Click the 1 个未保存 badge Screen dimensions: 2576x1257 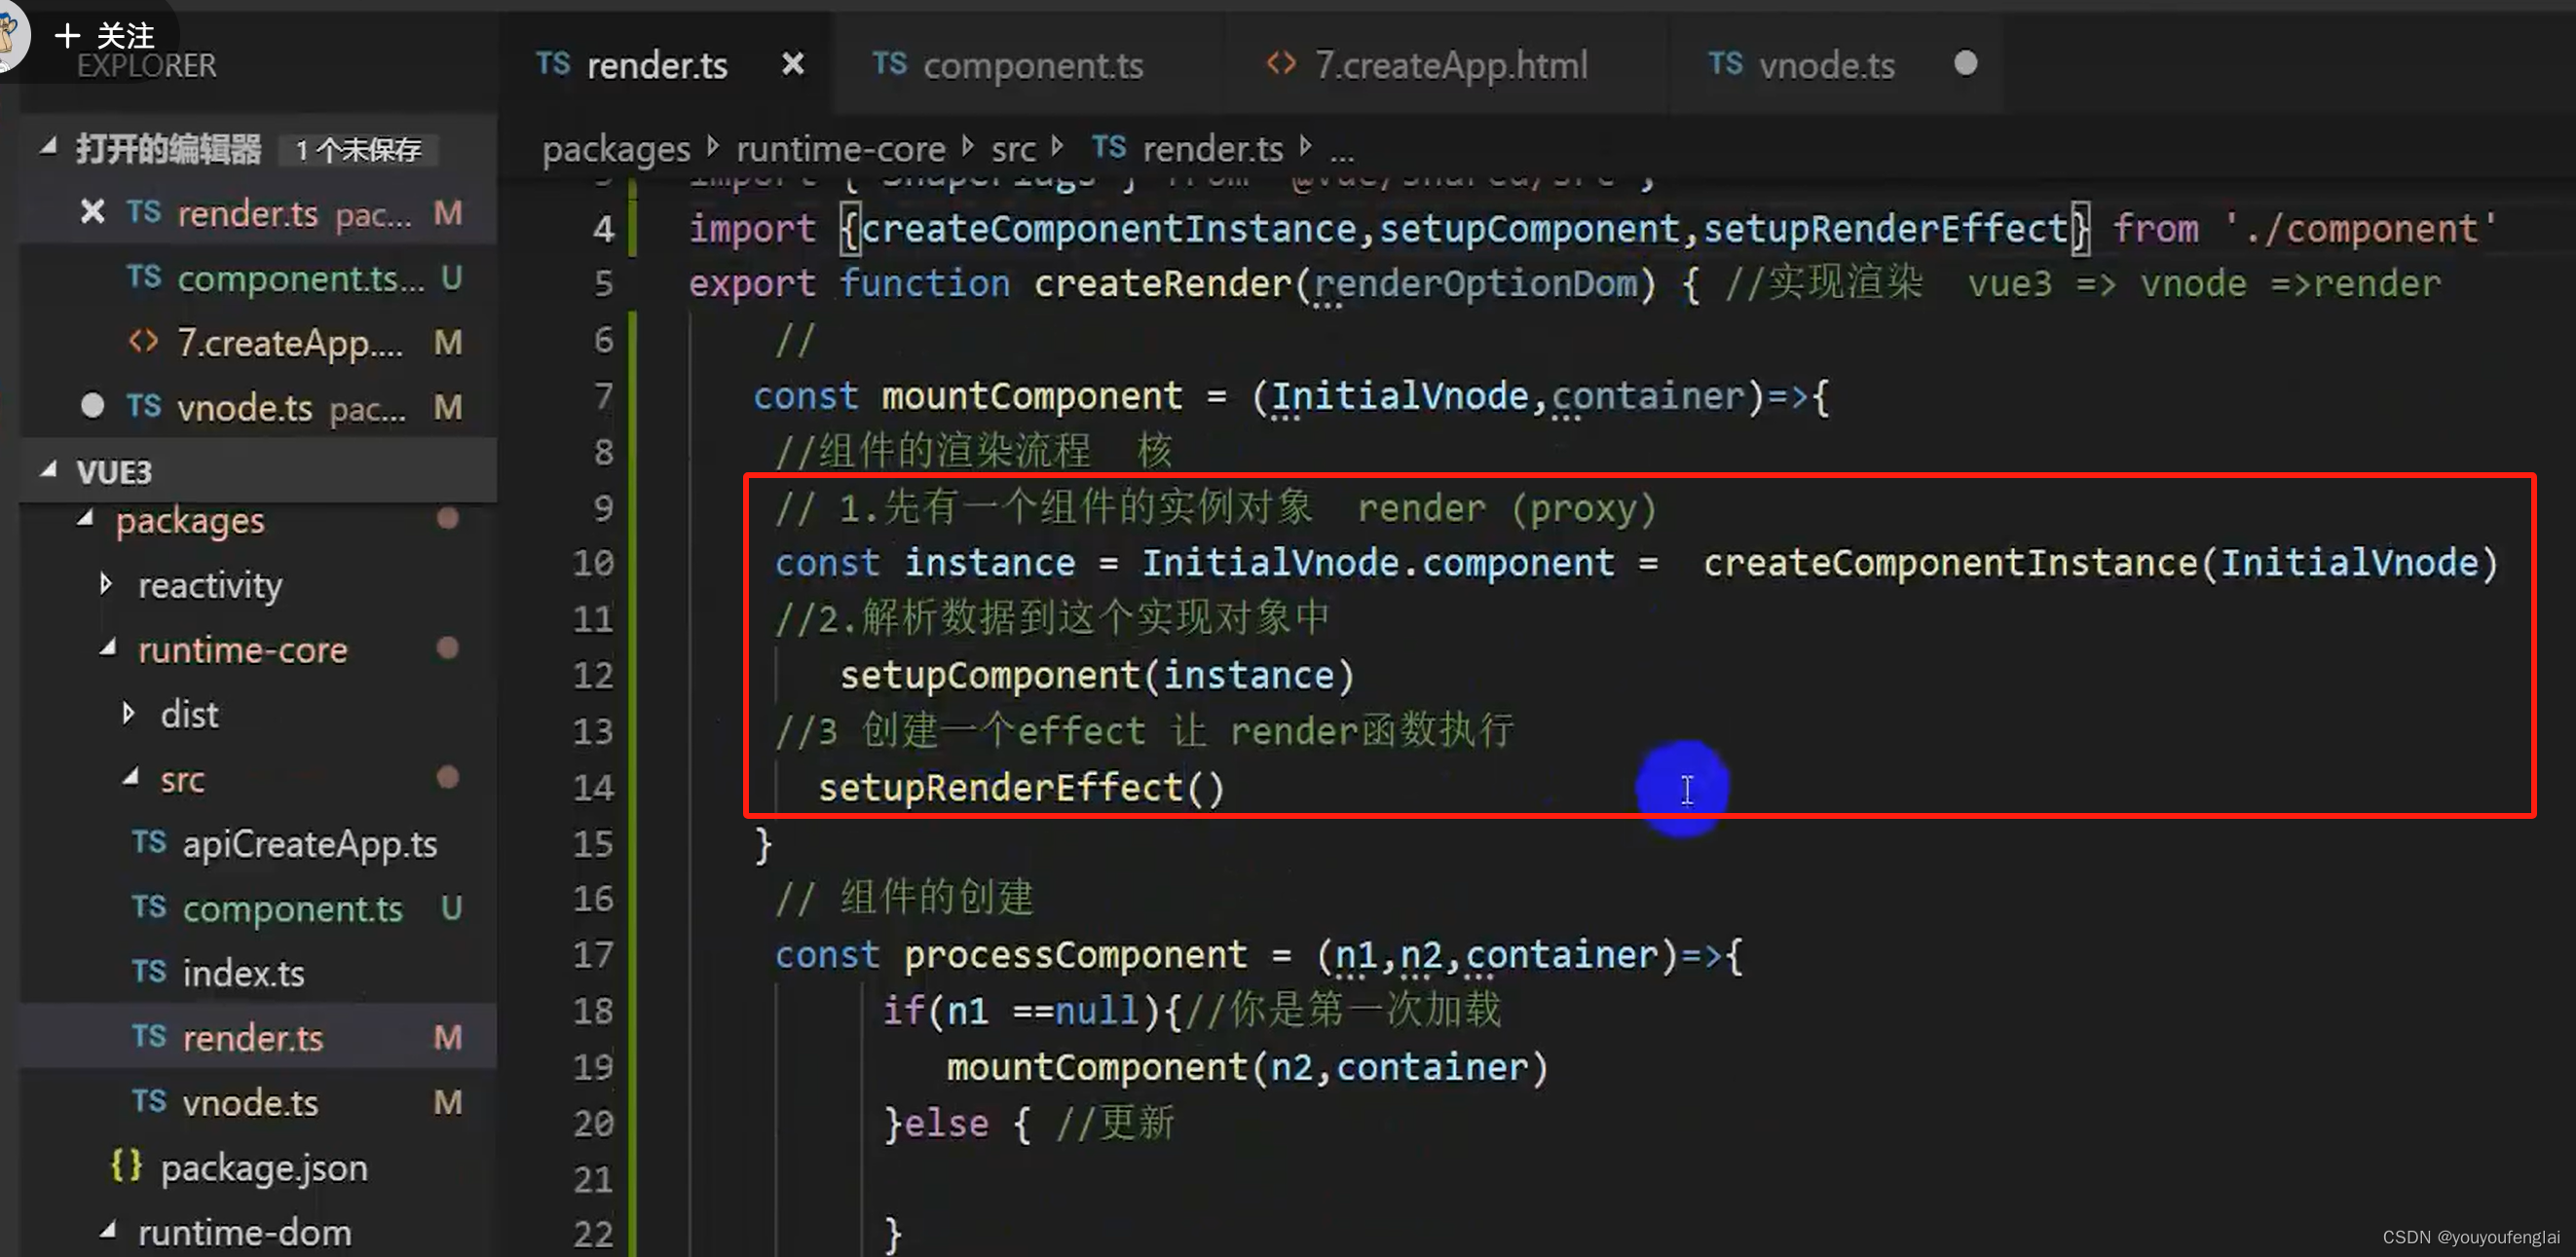tap(358, 150)
